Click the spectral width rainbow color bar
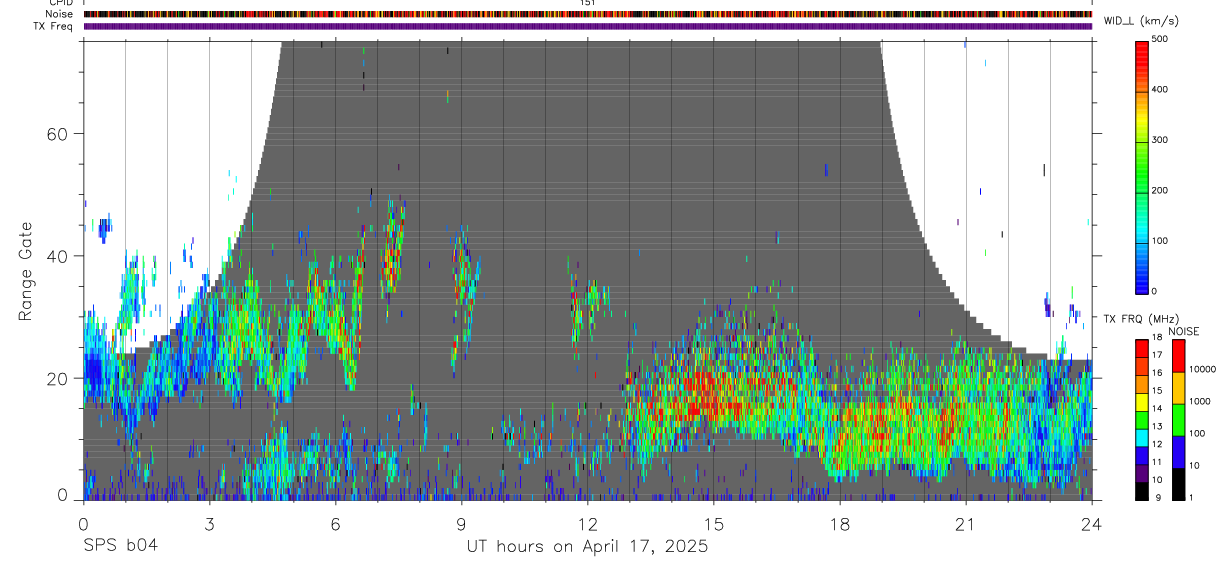Screen dimensions: 1228x567 click(x=1143, y=166)
